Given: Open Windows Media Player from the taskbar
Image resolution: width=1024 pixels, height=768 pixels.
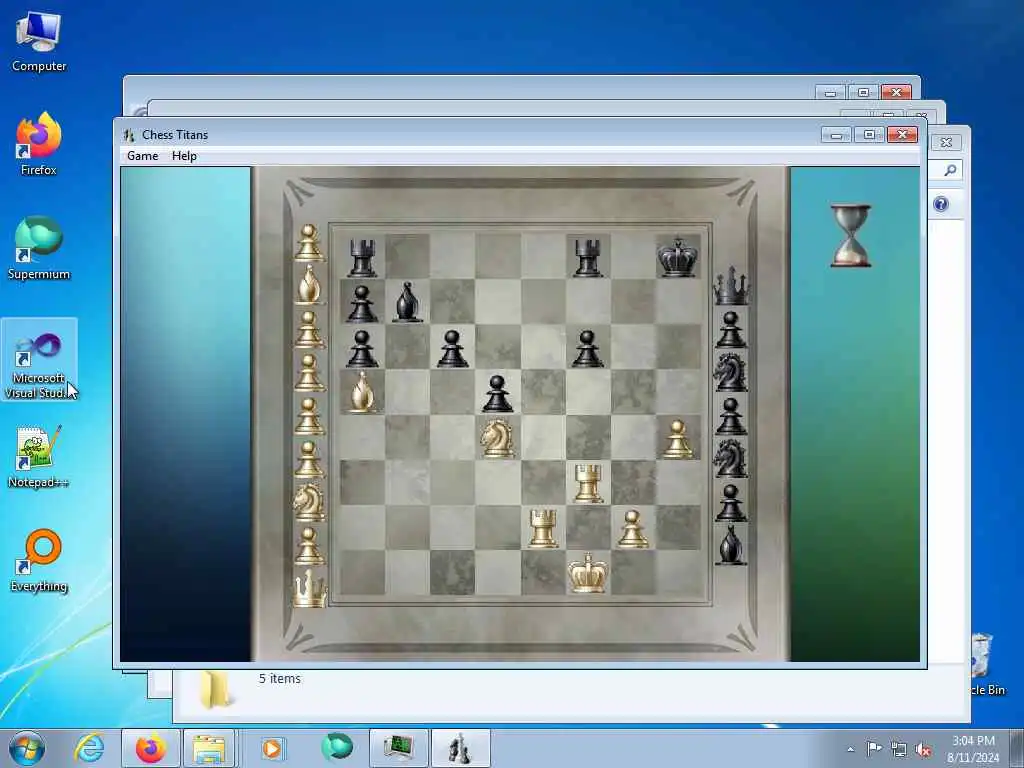Looking at the screenshot, I should 272,748.
